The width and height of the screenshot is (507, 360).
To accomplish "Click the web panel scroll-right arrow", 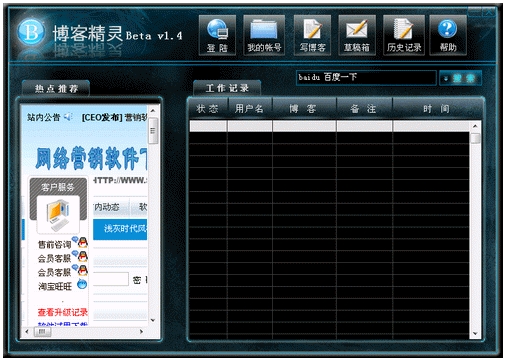I will 141,331.
